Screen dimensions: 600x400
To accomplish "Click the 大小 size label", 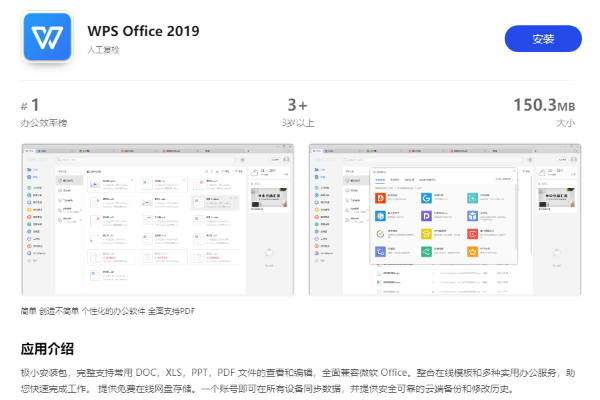I will [x=566, y=123].
